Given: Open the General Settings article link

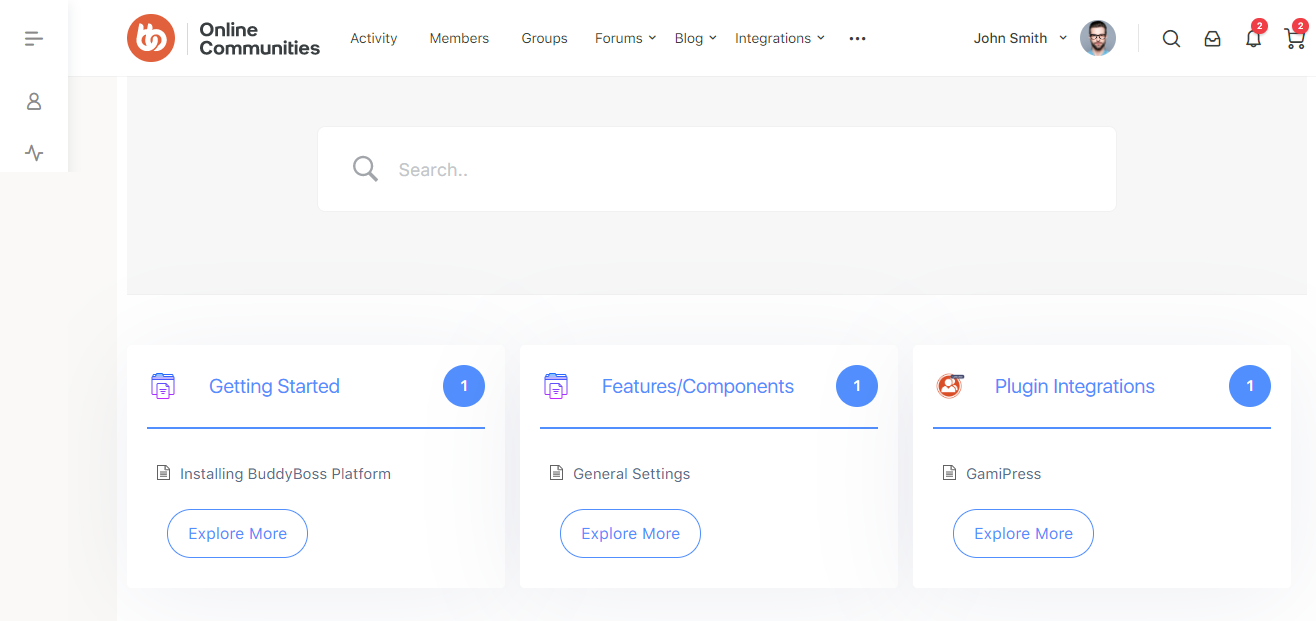Looking at the screenshot, I should click(x=631, y=473).
